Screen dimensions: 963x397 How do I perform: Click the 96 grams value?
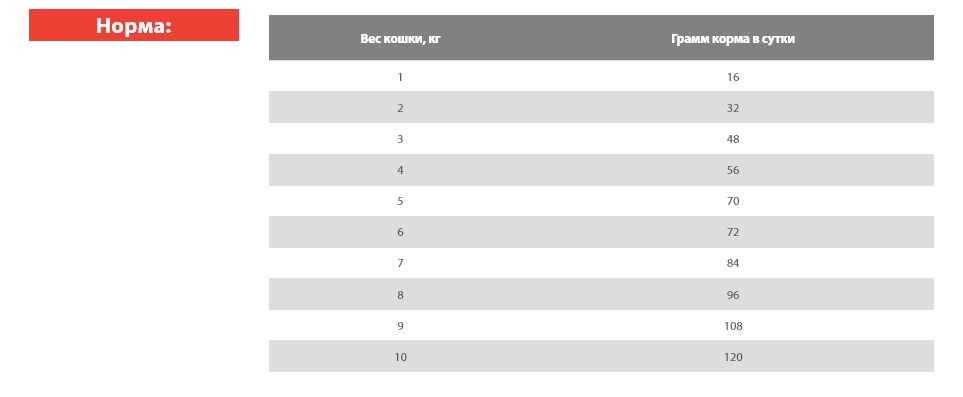(x=733, y=295)
